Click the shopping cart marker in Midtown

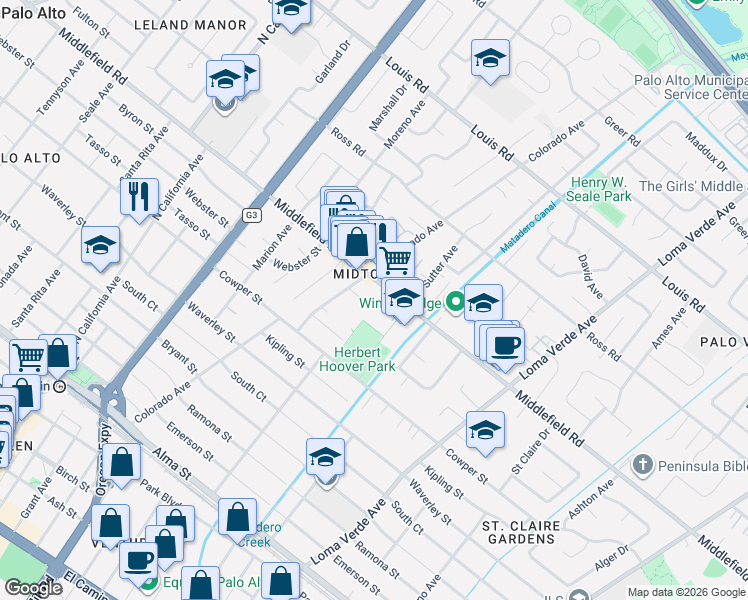coord(395,261)
